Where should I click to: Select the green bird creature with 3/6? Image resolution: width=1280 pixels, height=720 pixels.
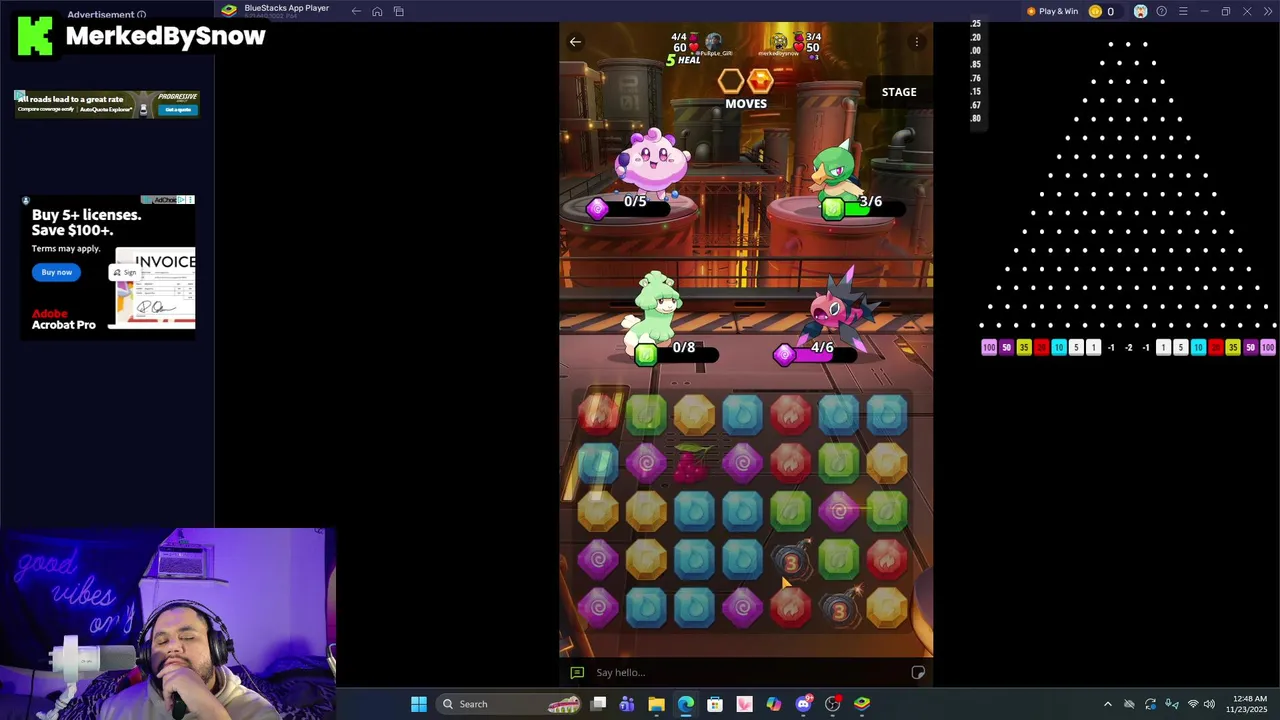pos(834,170)
